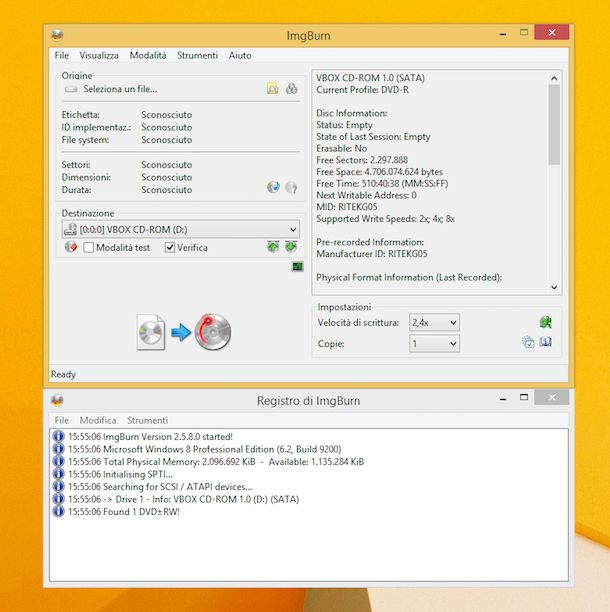Click the 'Free Sectors: 2.297.888' line

click(362, 160)
